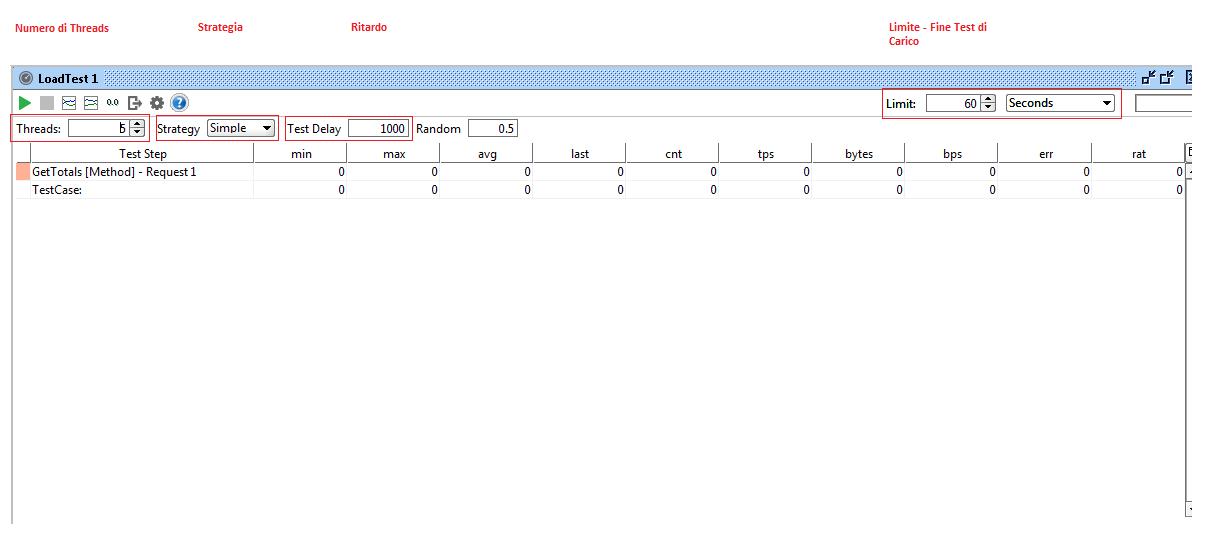This screenshot has height=533, width=1207.
Task: Open the Strategy dropdown set to Simple
Action: (x=240, y=128)
